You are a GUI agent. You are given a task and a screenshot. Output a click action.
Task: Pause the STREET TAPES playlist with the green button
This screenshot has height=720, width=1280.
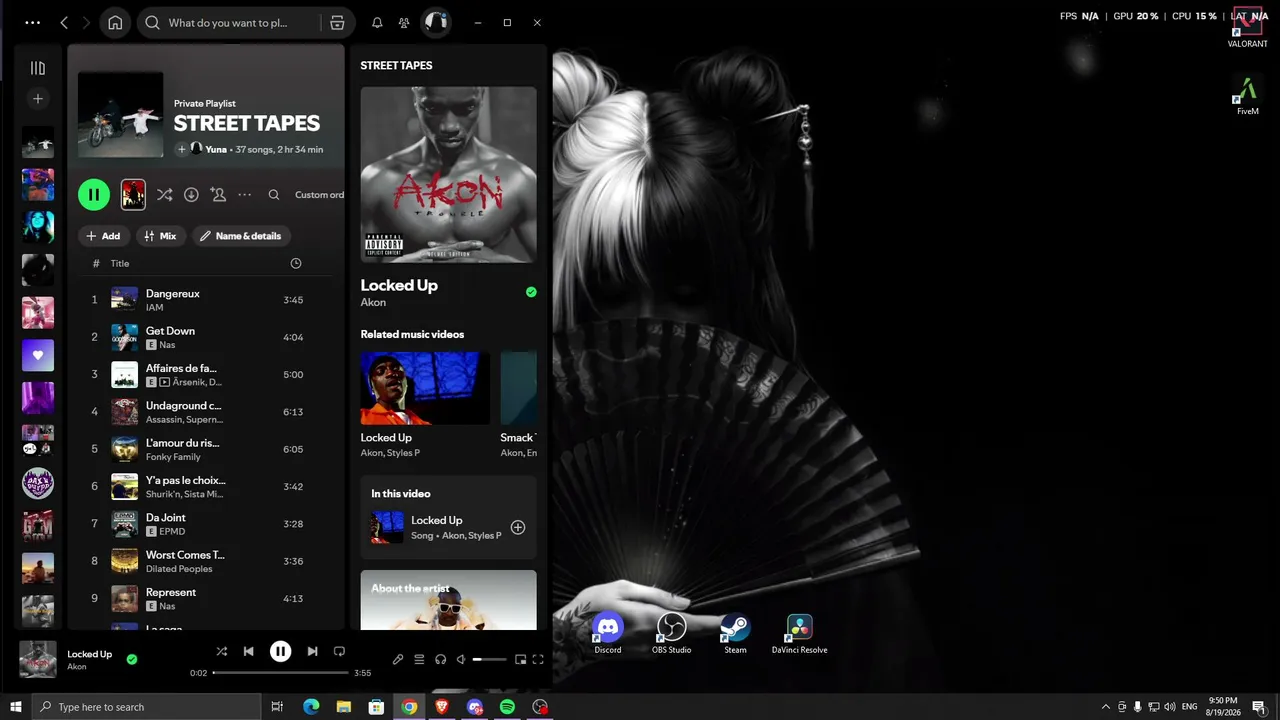[x=94, y=195]
